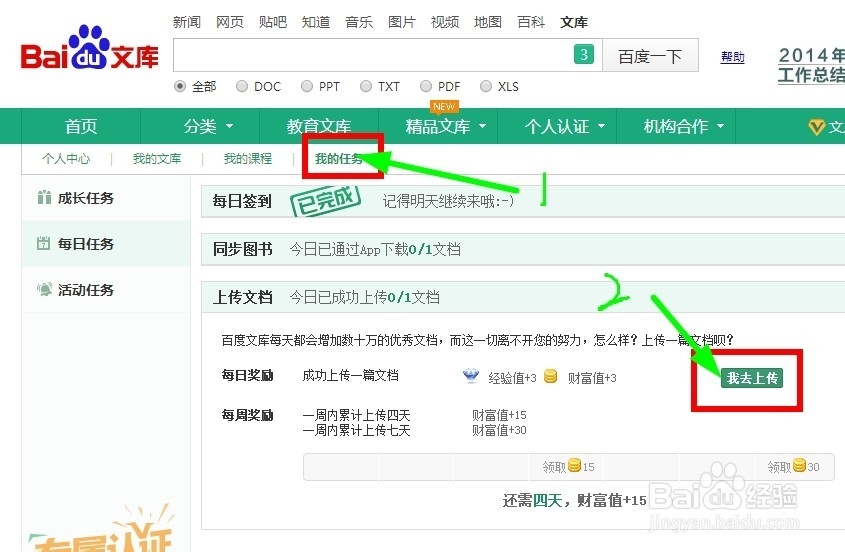Click the diamond 经验值 icon
The height and width of the screenshot is (552, 845).
(x=471, y=376)
